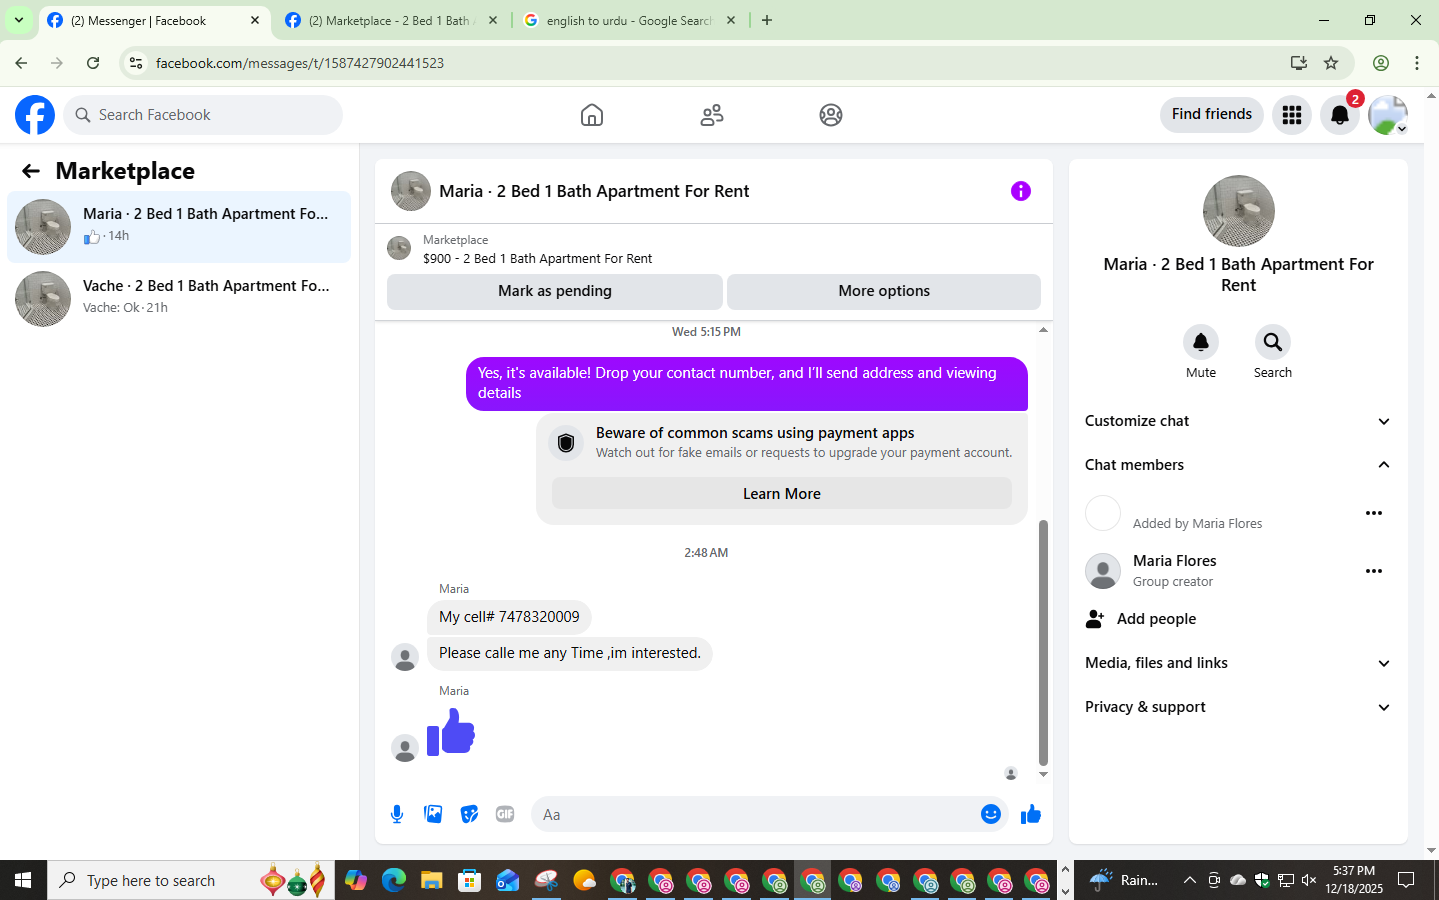1439x900 pixels.
Task: Focus the Search Facebook field
Action: [204, 115]
